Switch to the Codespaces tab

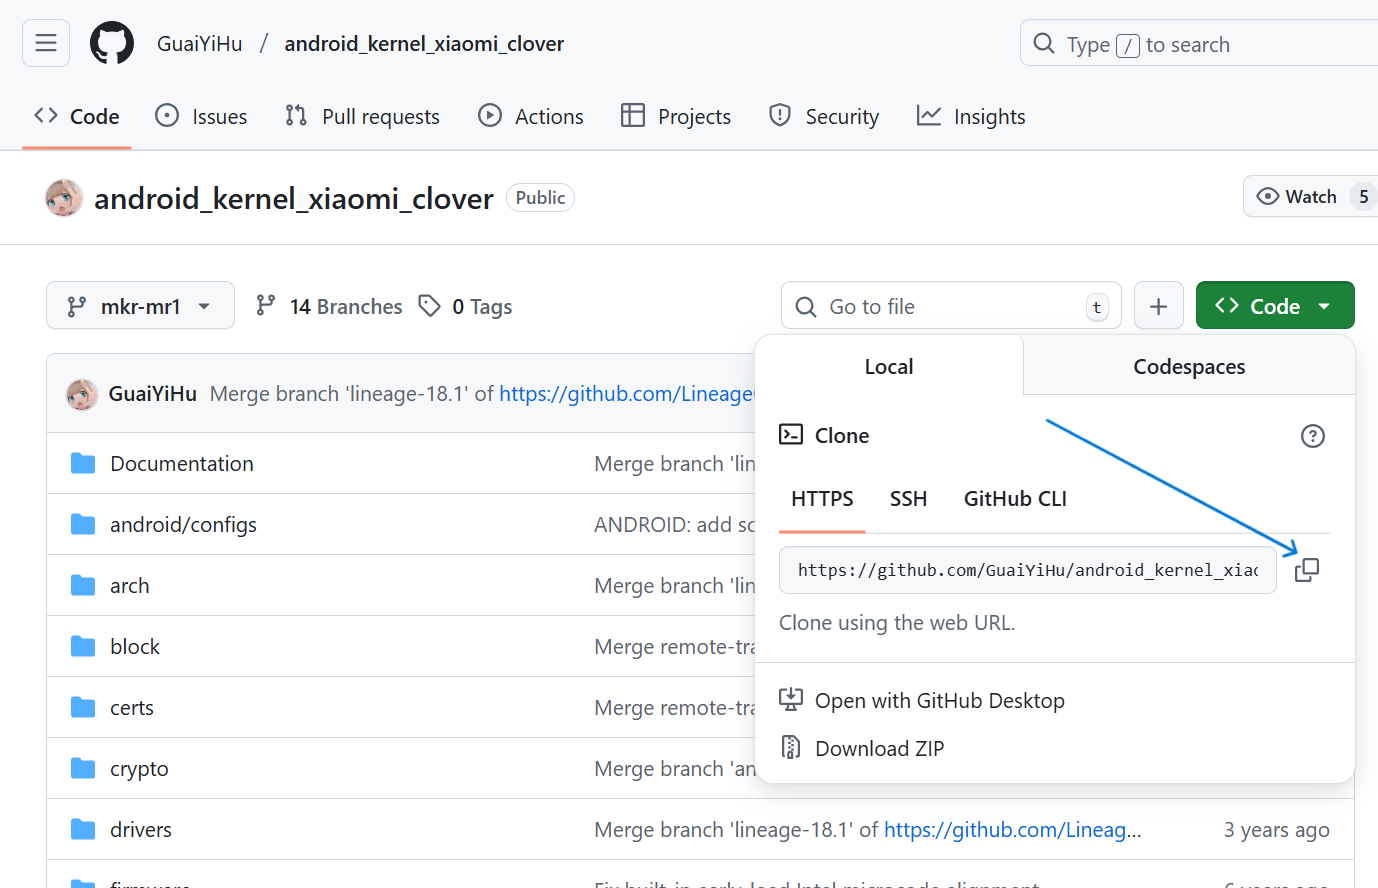pos(1188,367)
